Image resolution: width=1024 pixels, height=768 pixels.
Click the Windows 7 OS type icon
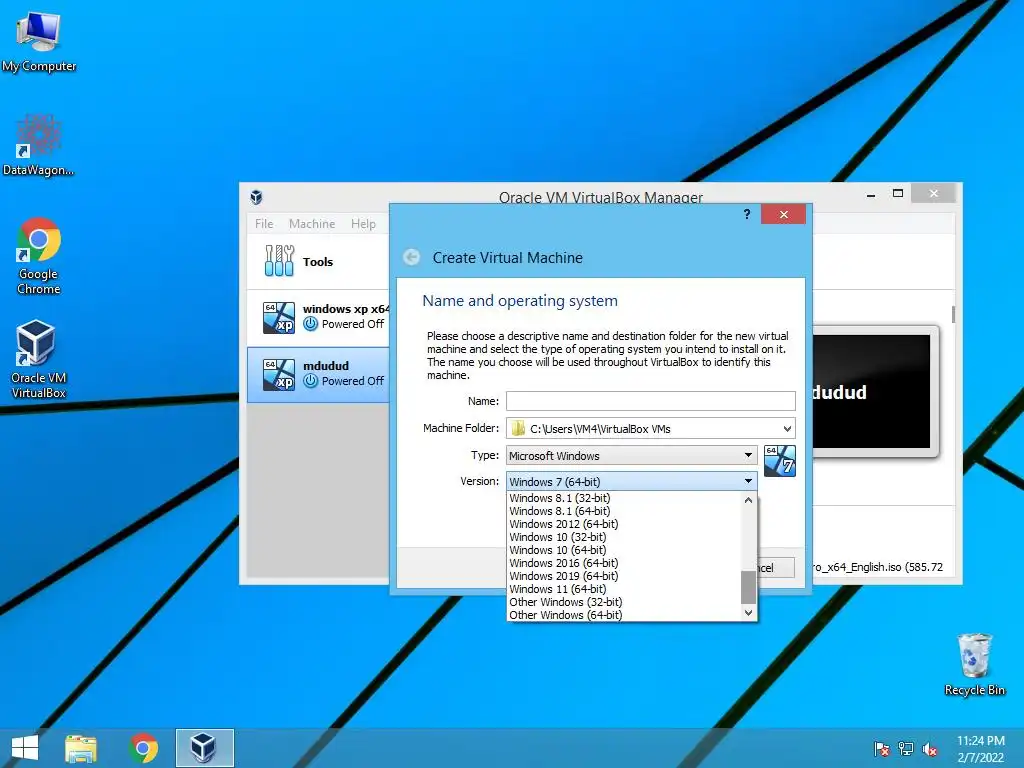click(x=780, y=461)
